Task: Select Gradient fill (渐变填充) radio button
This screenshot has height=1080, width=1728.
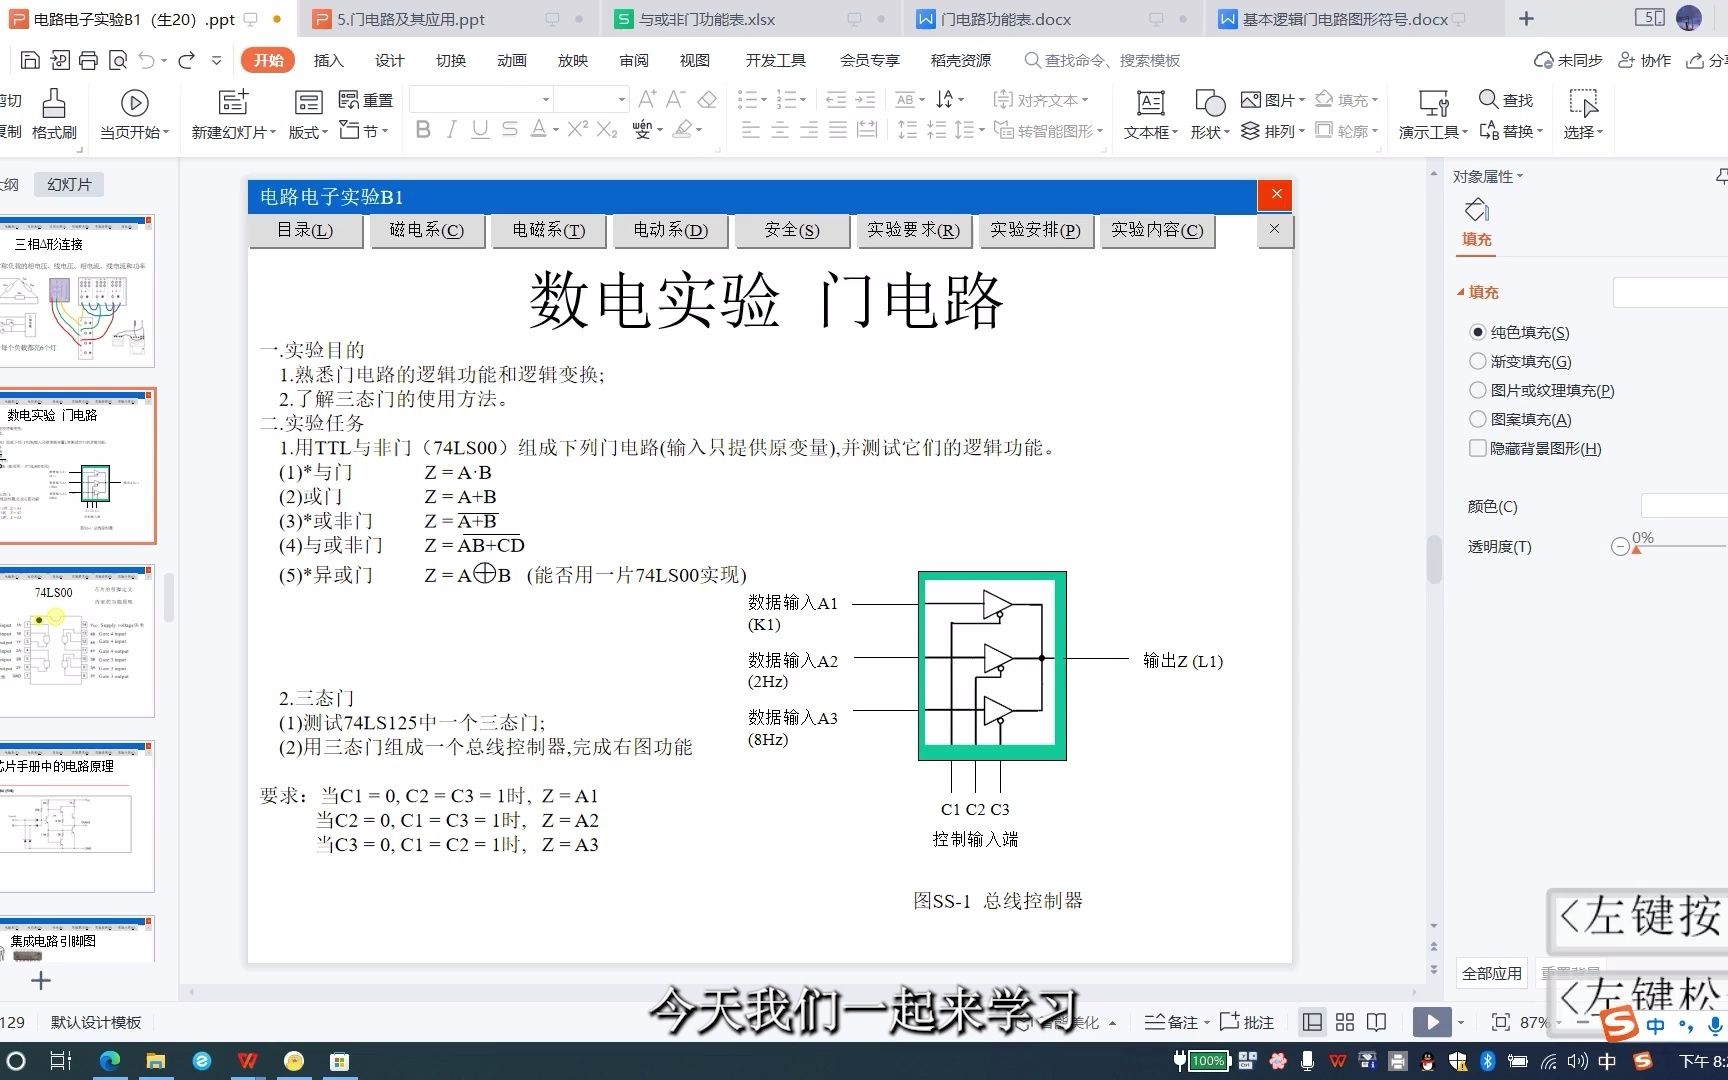Action: click(1478, 361)
